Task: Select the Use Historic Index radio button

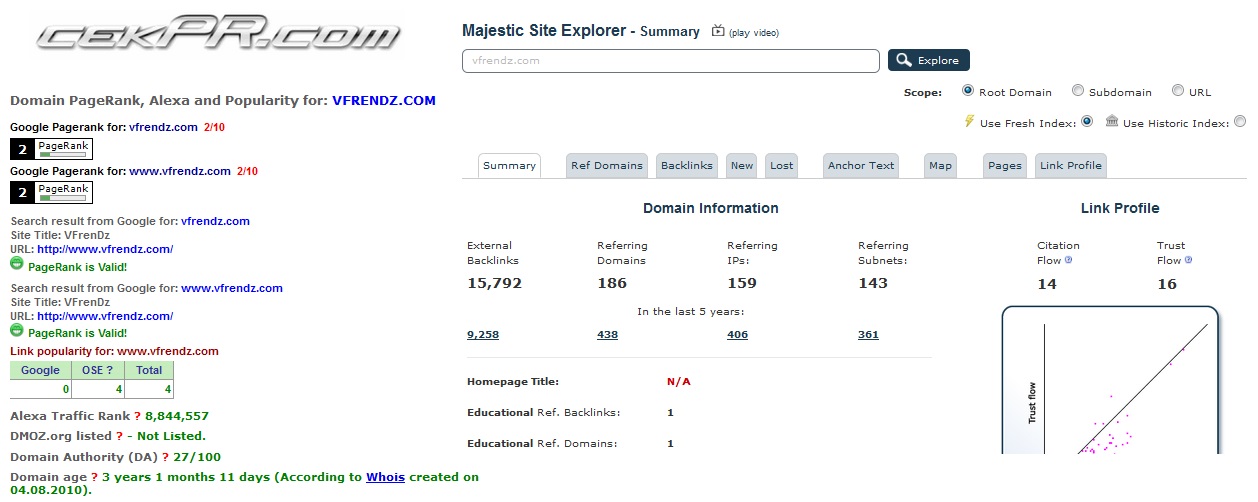Action: (1240, 122)
